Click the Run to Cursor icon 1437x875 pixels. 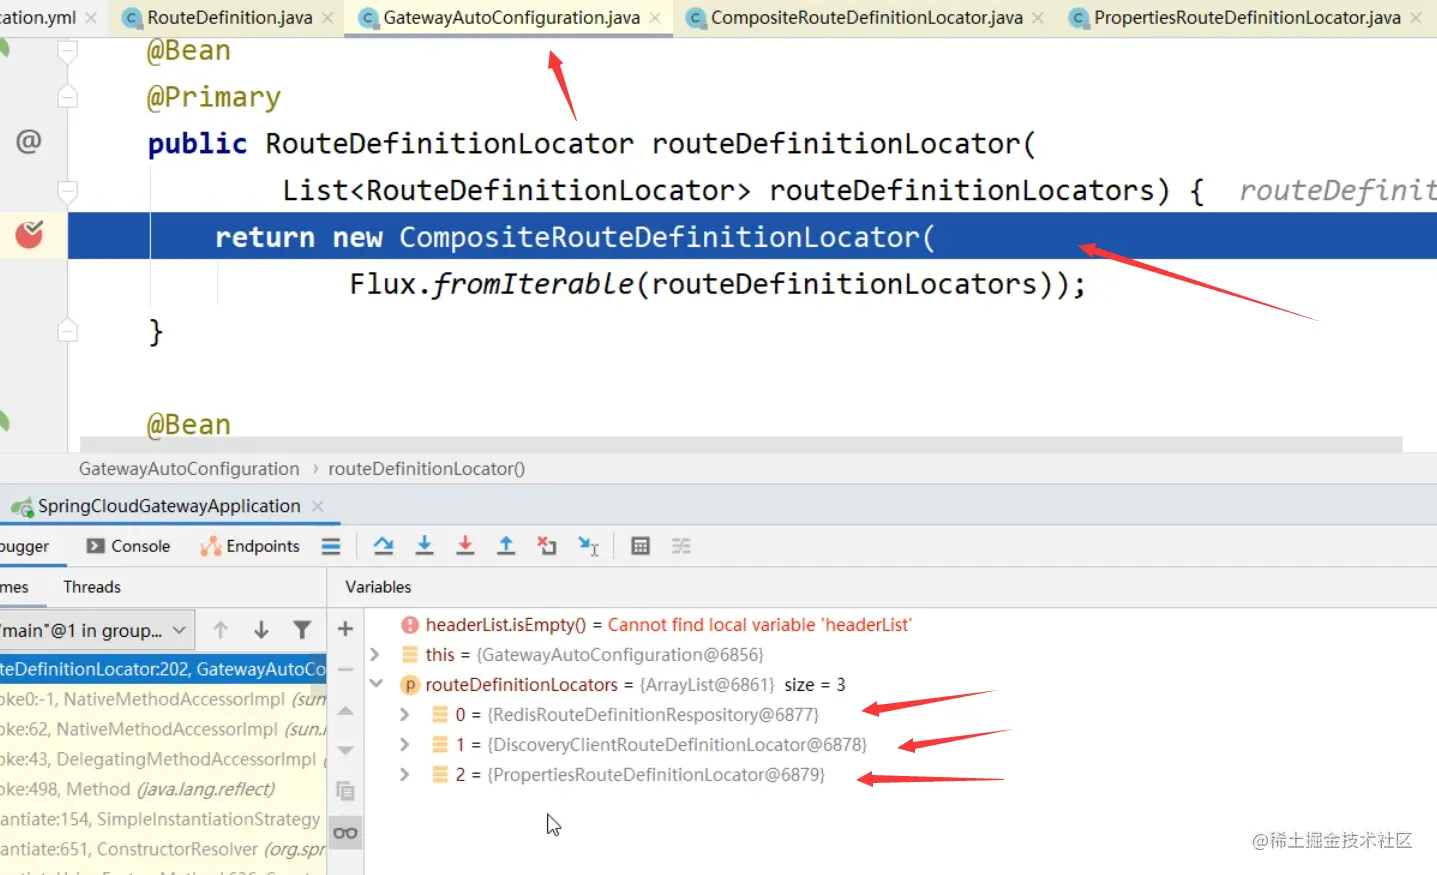tap(588, 546)
